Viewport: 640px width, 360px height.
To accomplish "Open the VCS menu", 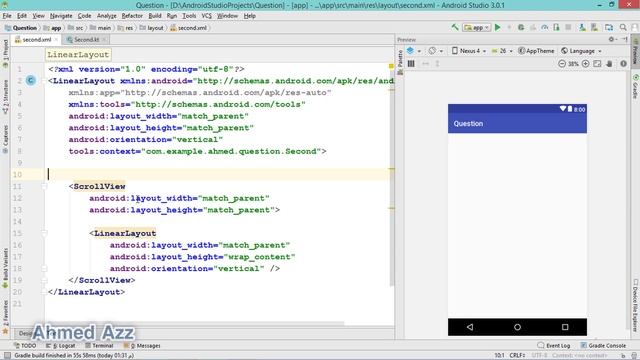I will click(x=207, y=16).
